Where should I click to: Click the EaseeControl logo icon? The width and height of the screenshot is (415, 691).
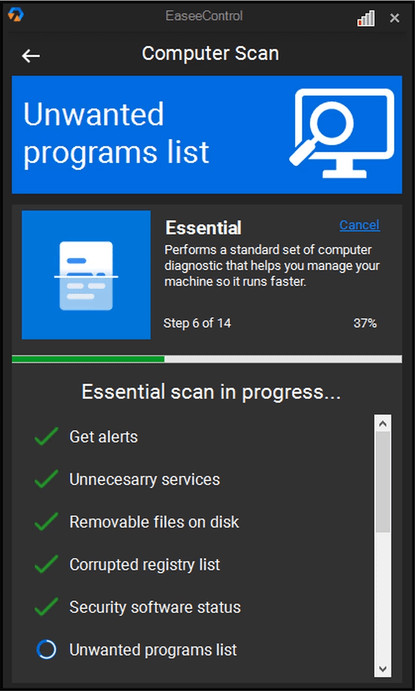coord(16,15)
